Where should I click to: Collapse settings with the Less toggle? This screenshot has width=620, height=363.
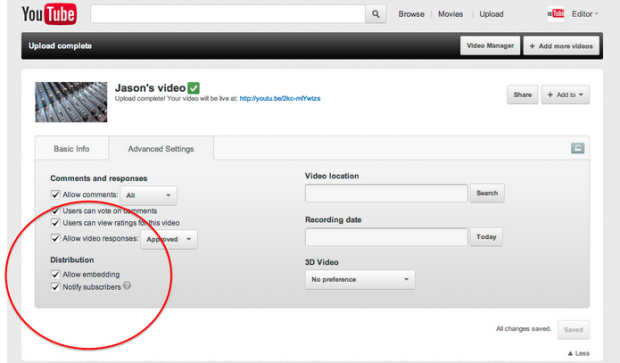pyautogui.click(x=578, y=353)
